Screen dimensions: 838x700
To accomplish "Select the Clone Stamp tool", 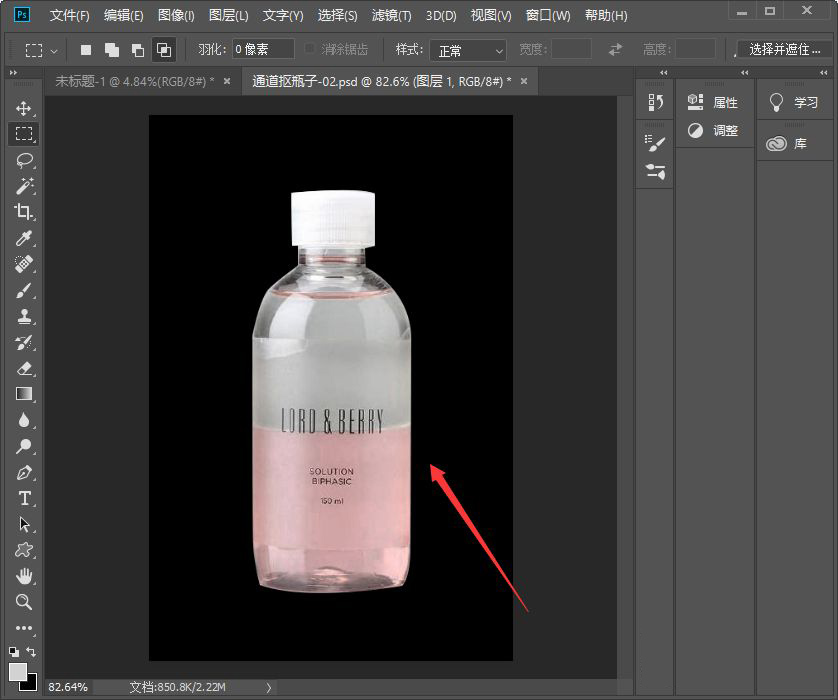I will click(24, 316).
